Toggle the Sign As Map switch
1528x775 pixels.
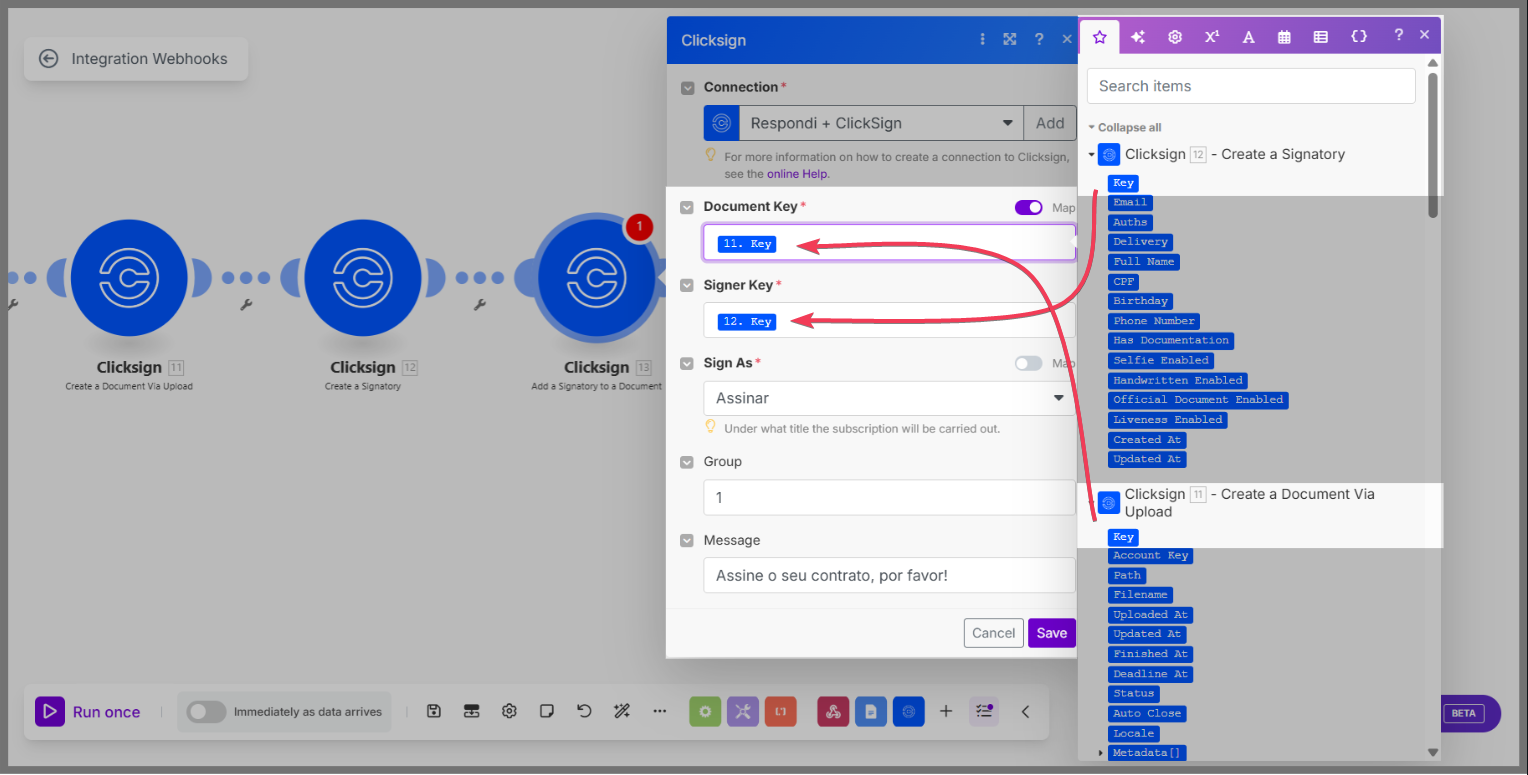pos(1028,363)
